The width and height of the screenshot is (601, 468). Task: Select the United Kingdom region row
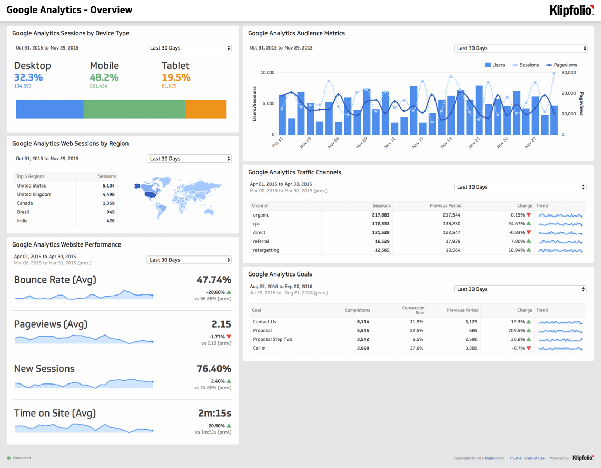click(x=66, y=194)
